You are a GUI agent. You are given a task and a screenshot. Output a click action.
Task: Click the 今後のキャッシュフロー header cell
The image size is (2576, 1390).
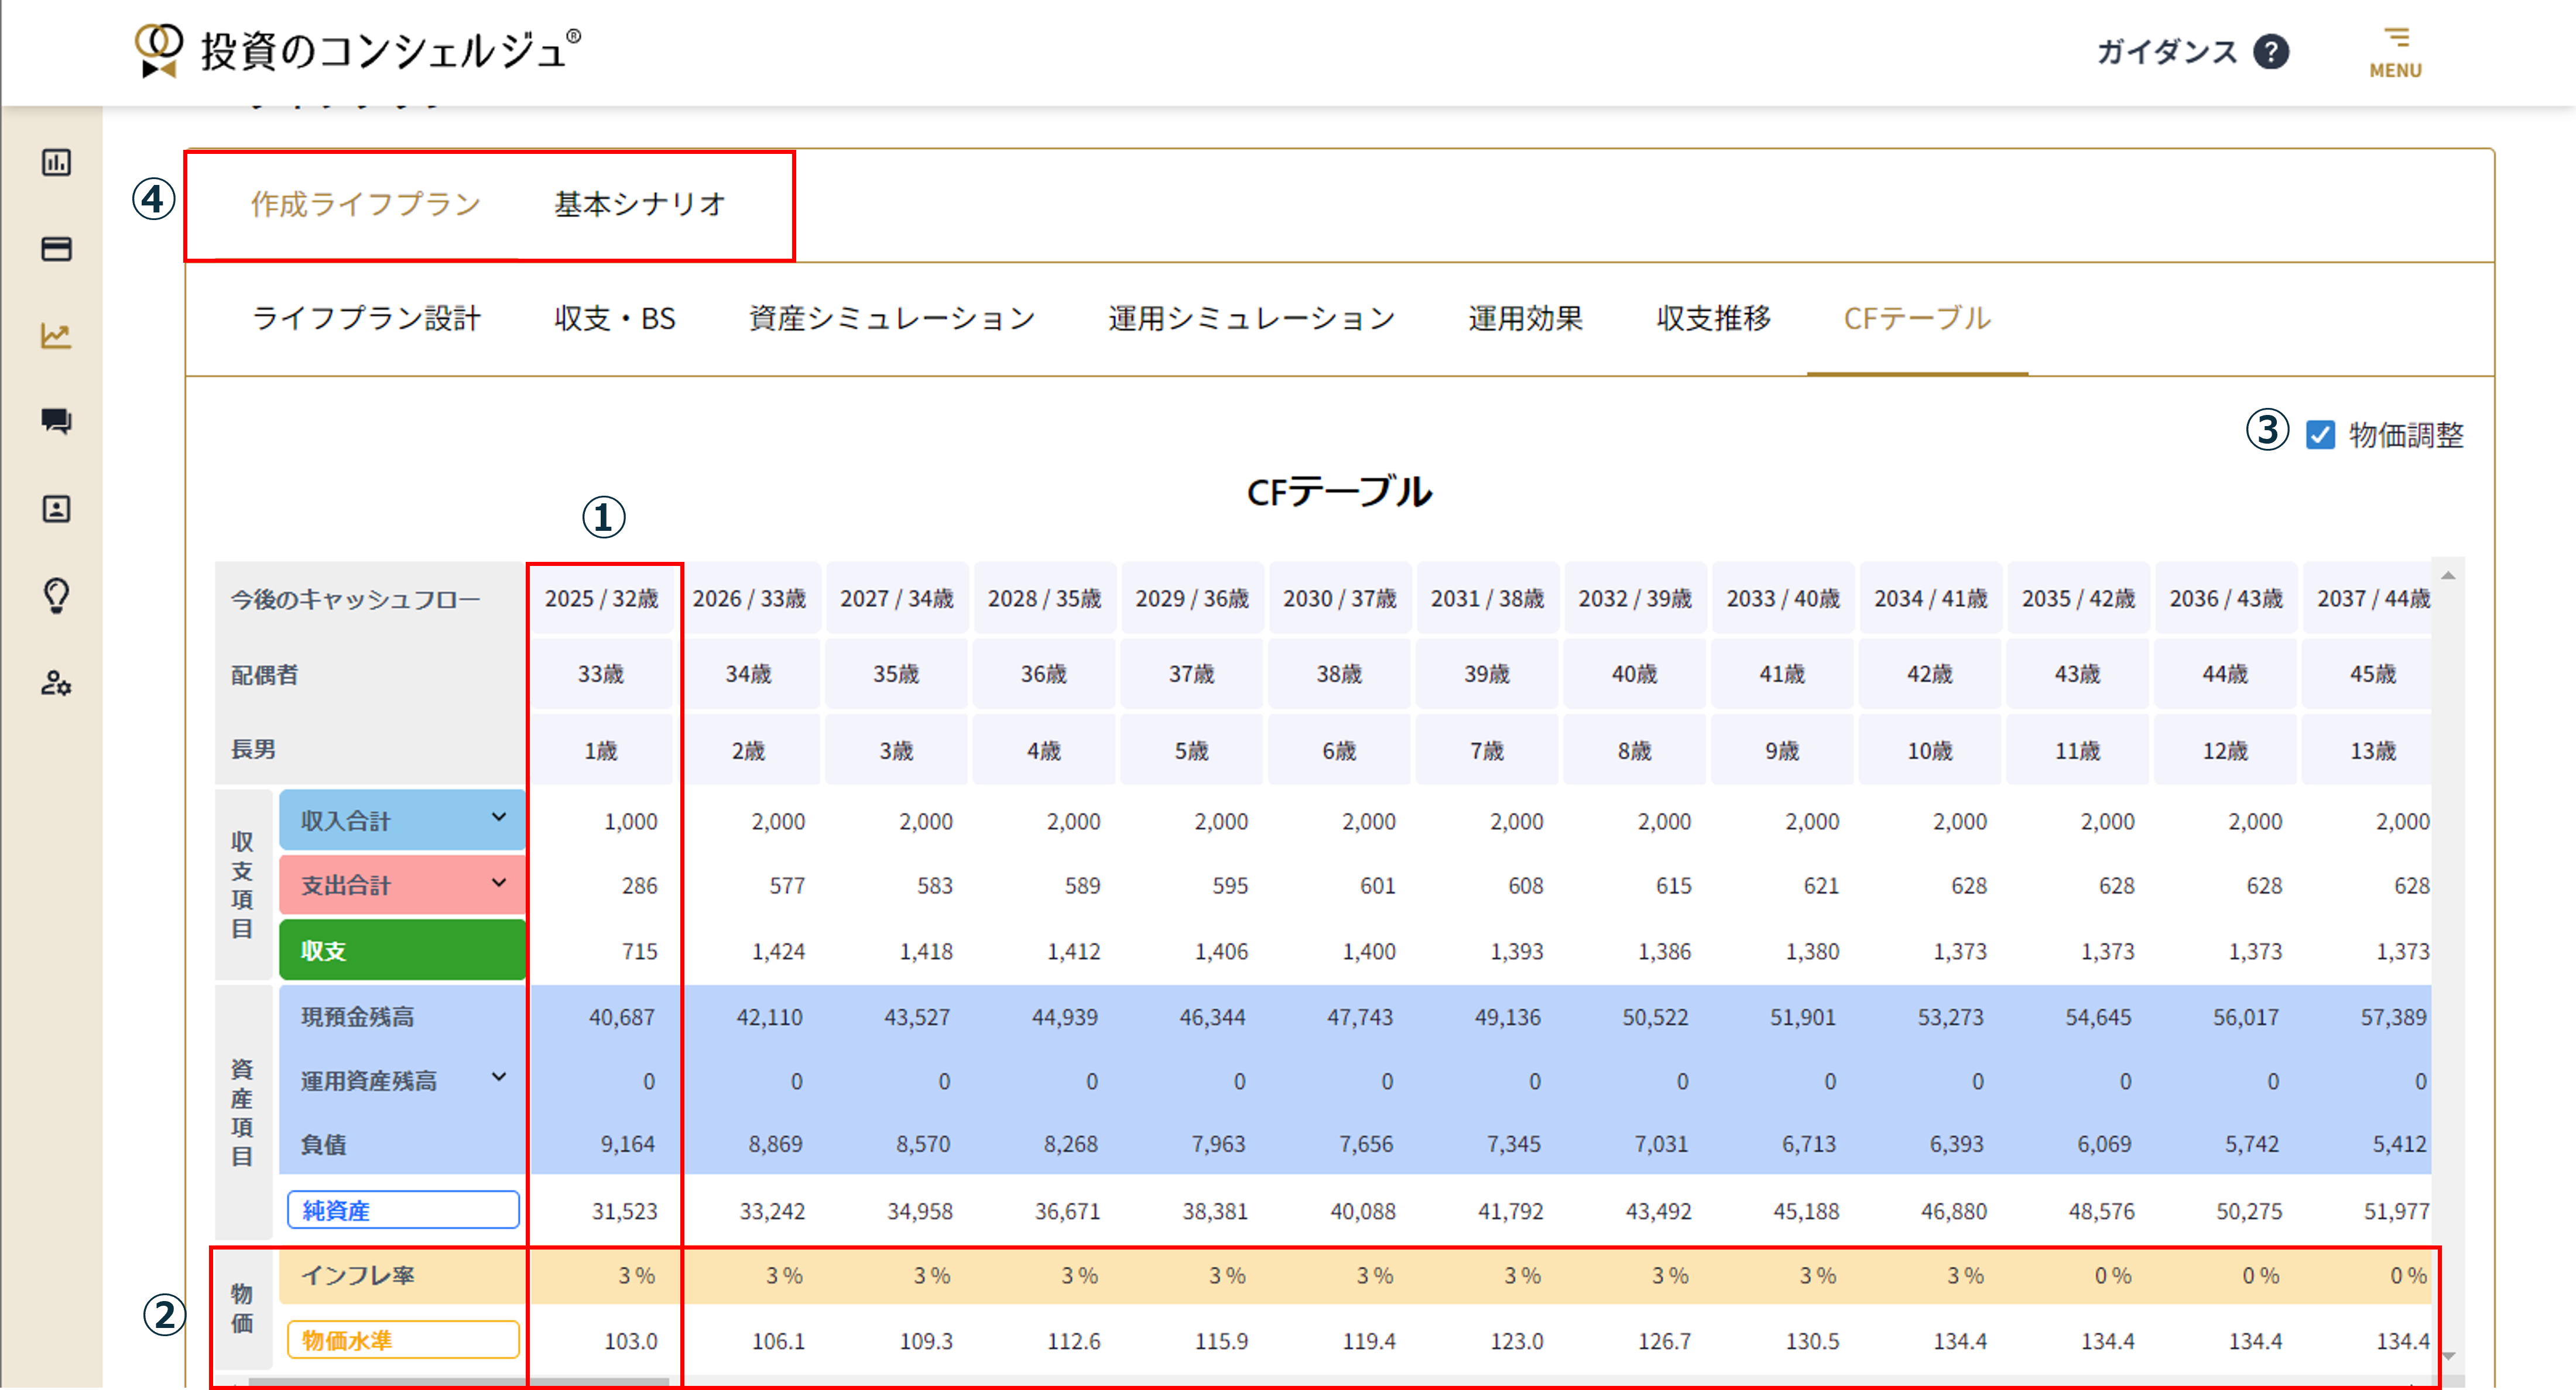(x=370, y=598)
